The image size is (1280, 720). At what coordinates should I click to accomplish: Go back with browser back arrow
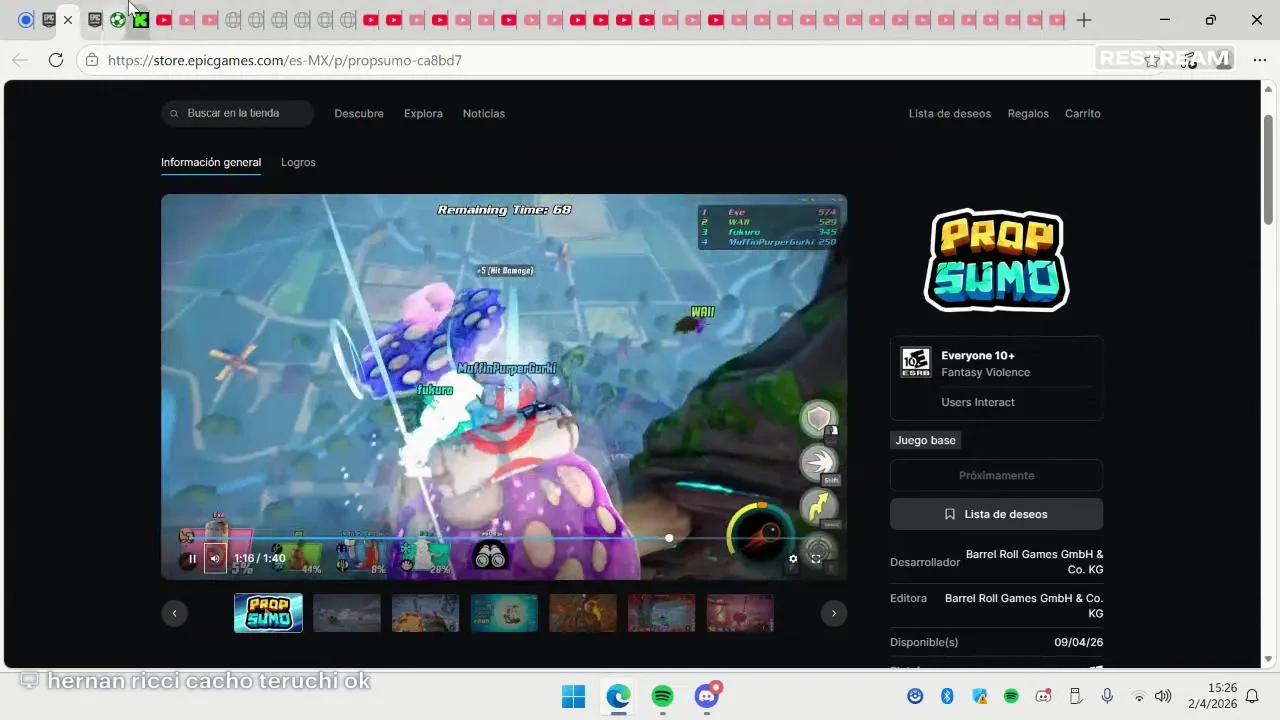[20, 60]
